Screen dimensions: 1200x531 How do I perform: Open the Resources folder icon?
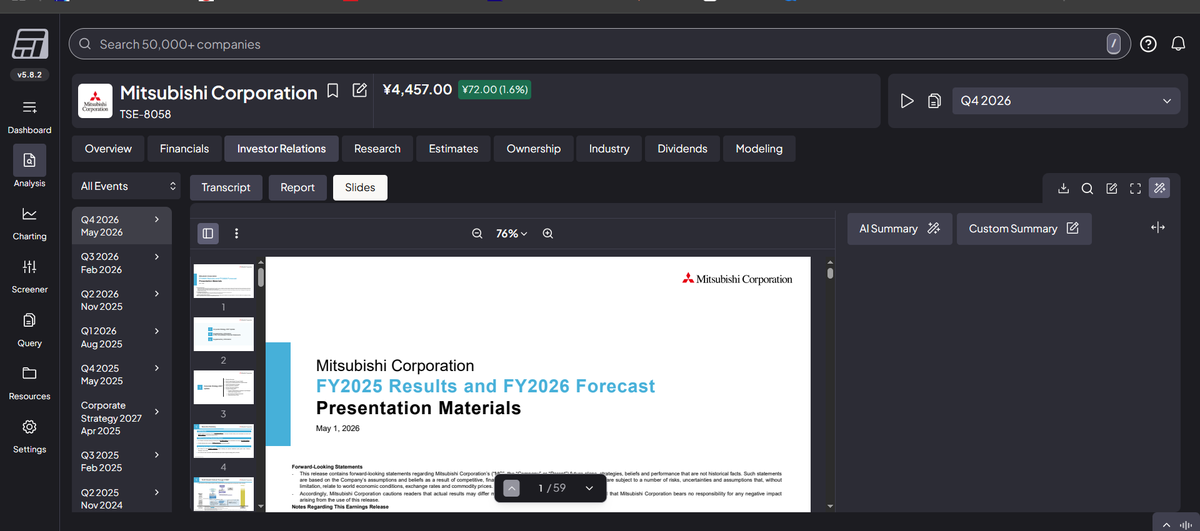click(29, 373)
